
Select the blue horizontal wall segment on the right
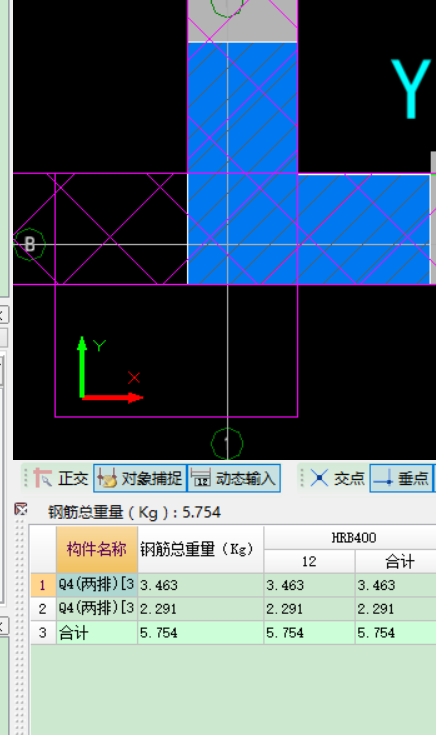click(x=364, y=229)
